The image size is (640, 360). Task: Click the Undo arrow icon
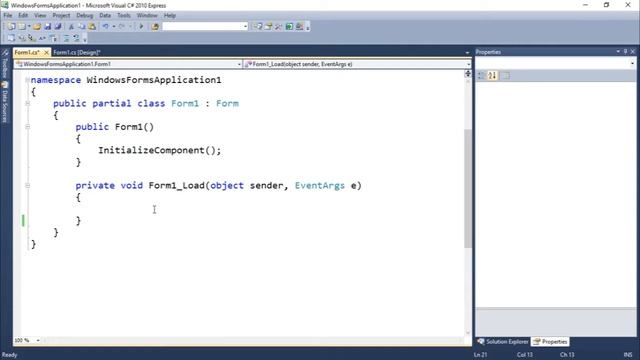coord(106,27)
